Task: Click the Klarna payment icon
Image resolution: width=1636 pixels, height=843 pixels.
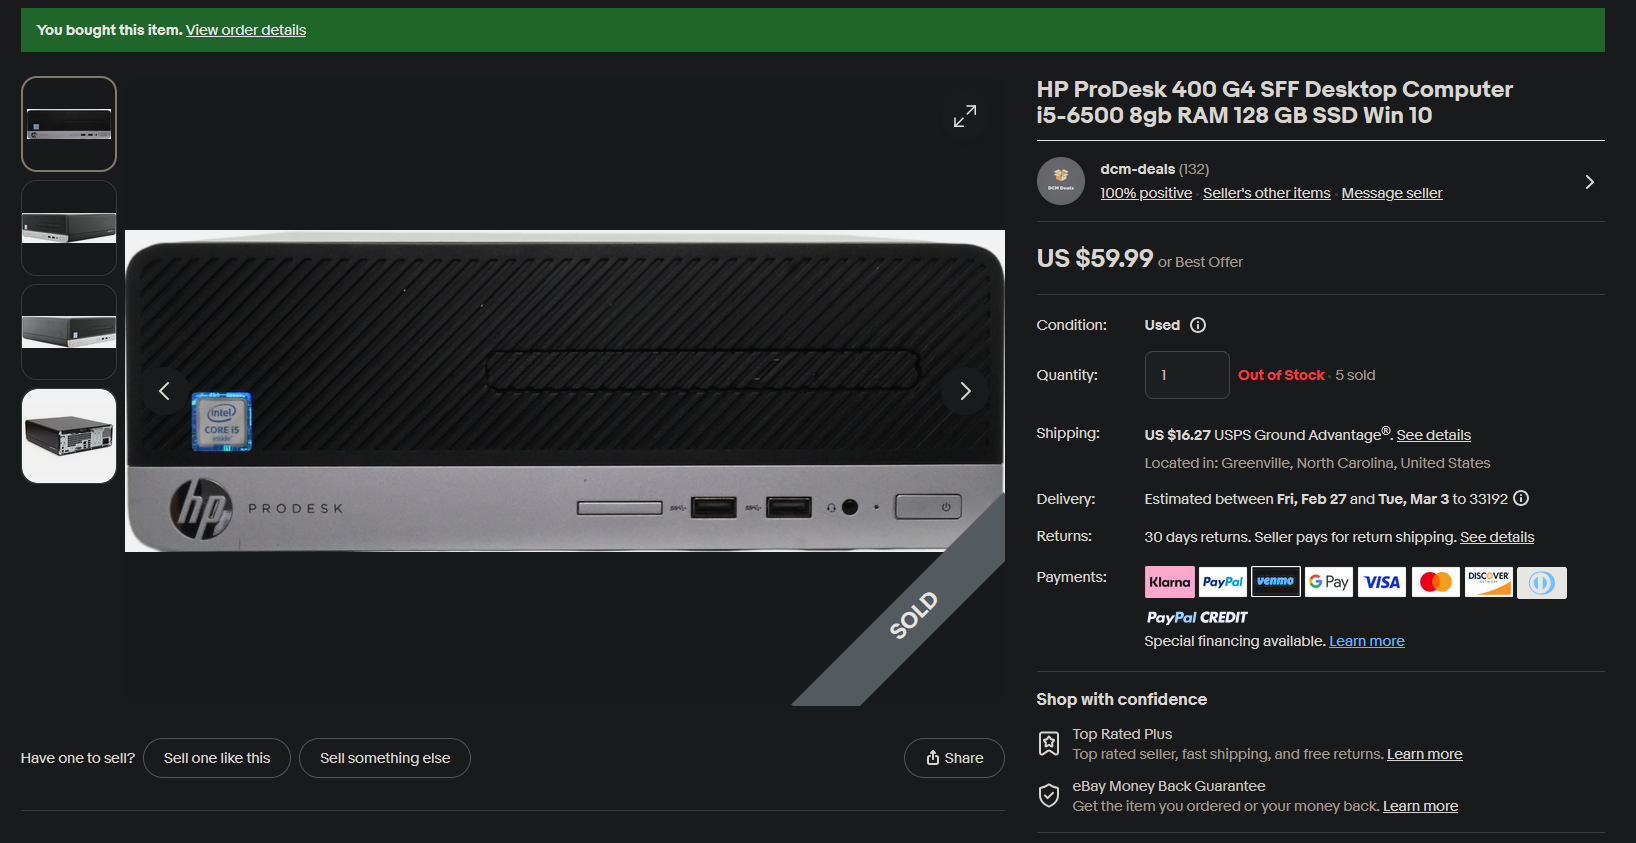Action: coord(1170,582)
